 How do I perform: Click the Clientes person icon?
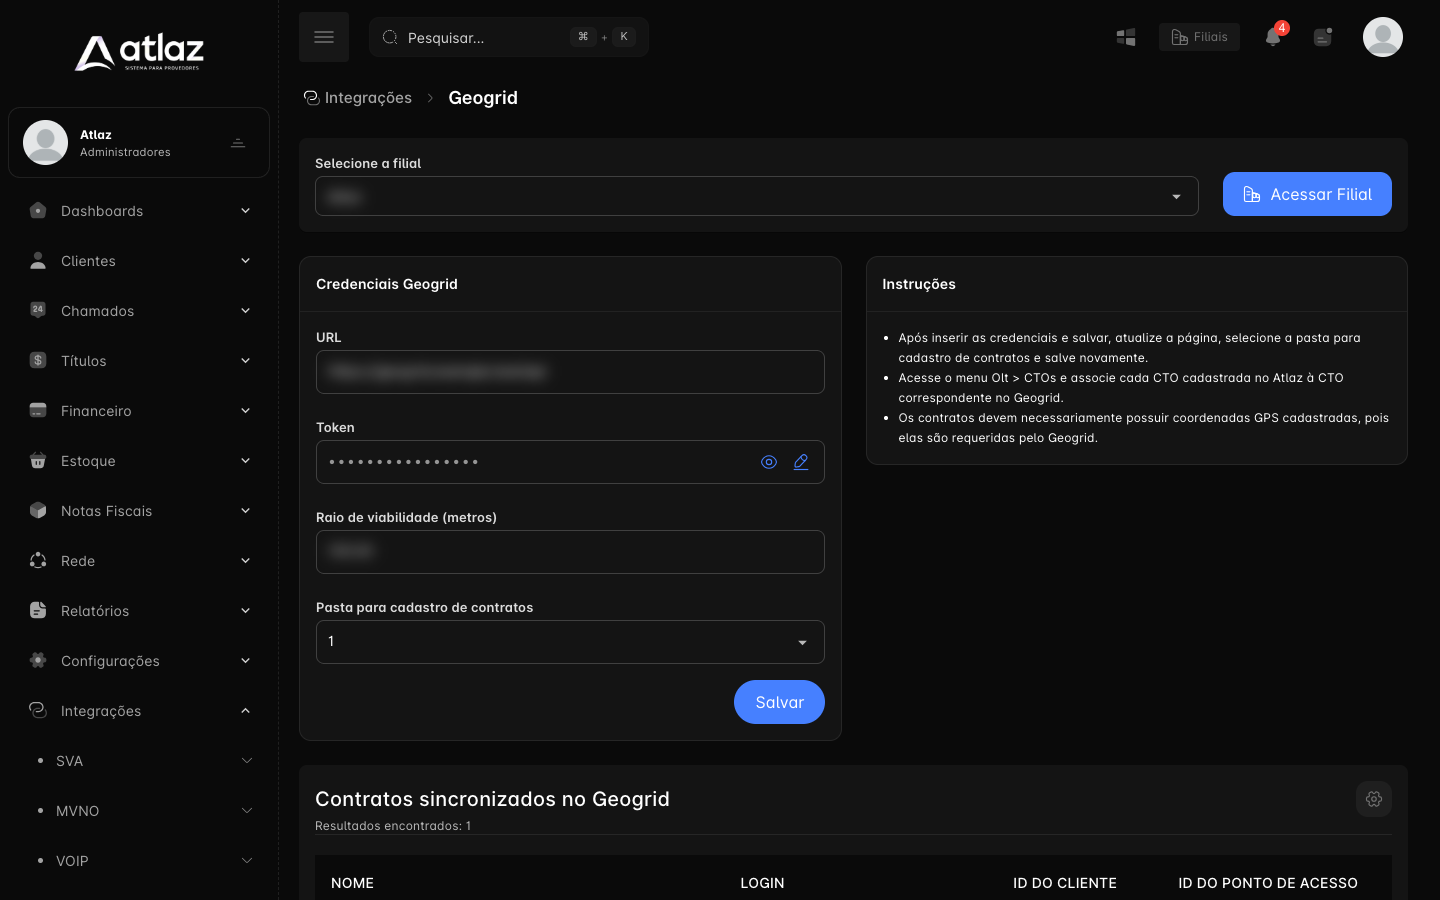pyautogui.click(x=38, y=260)
